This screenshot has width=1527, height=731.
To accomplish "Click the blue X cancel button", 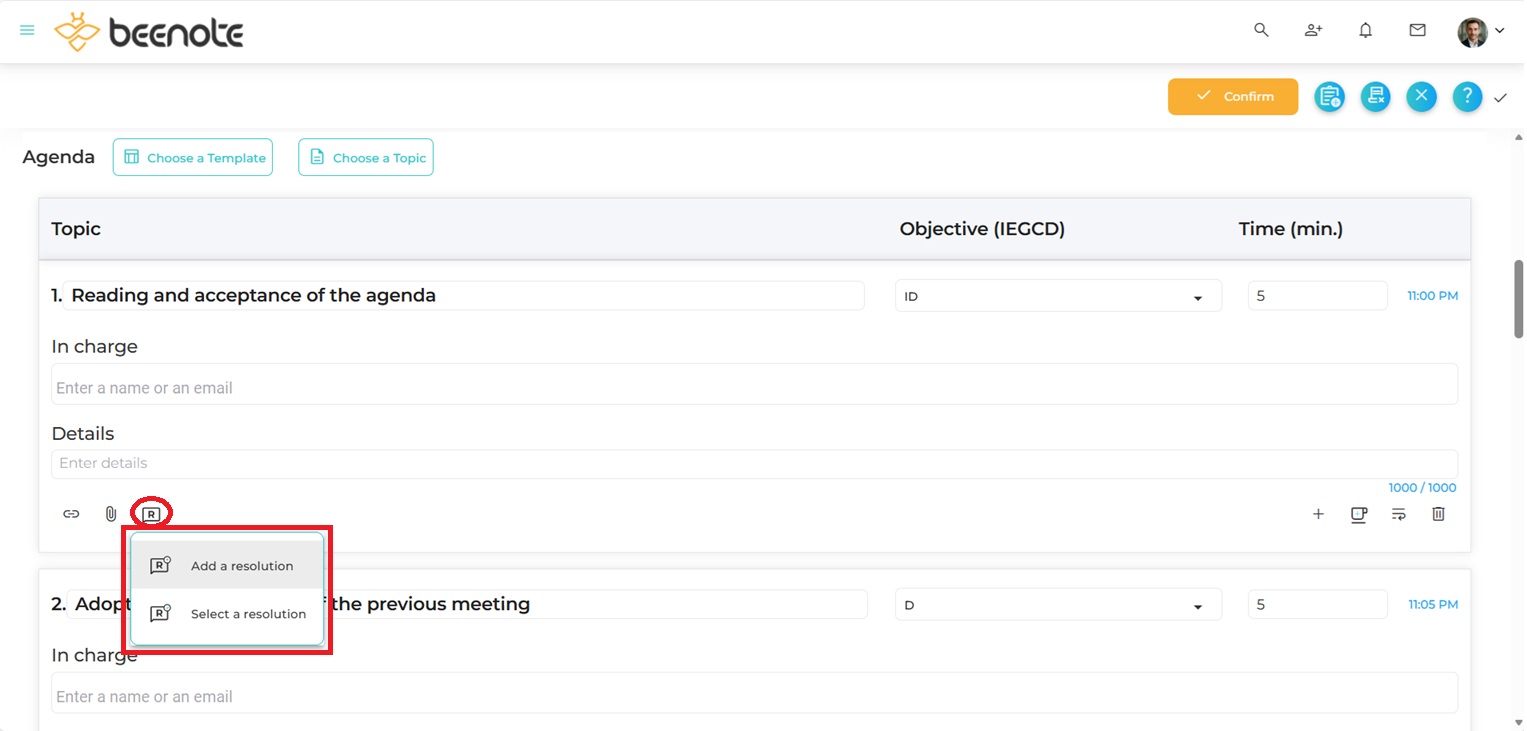I will coord(1421,97).
